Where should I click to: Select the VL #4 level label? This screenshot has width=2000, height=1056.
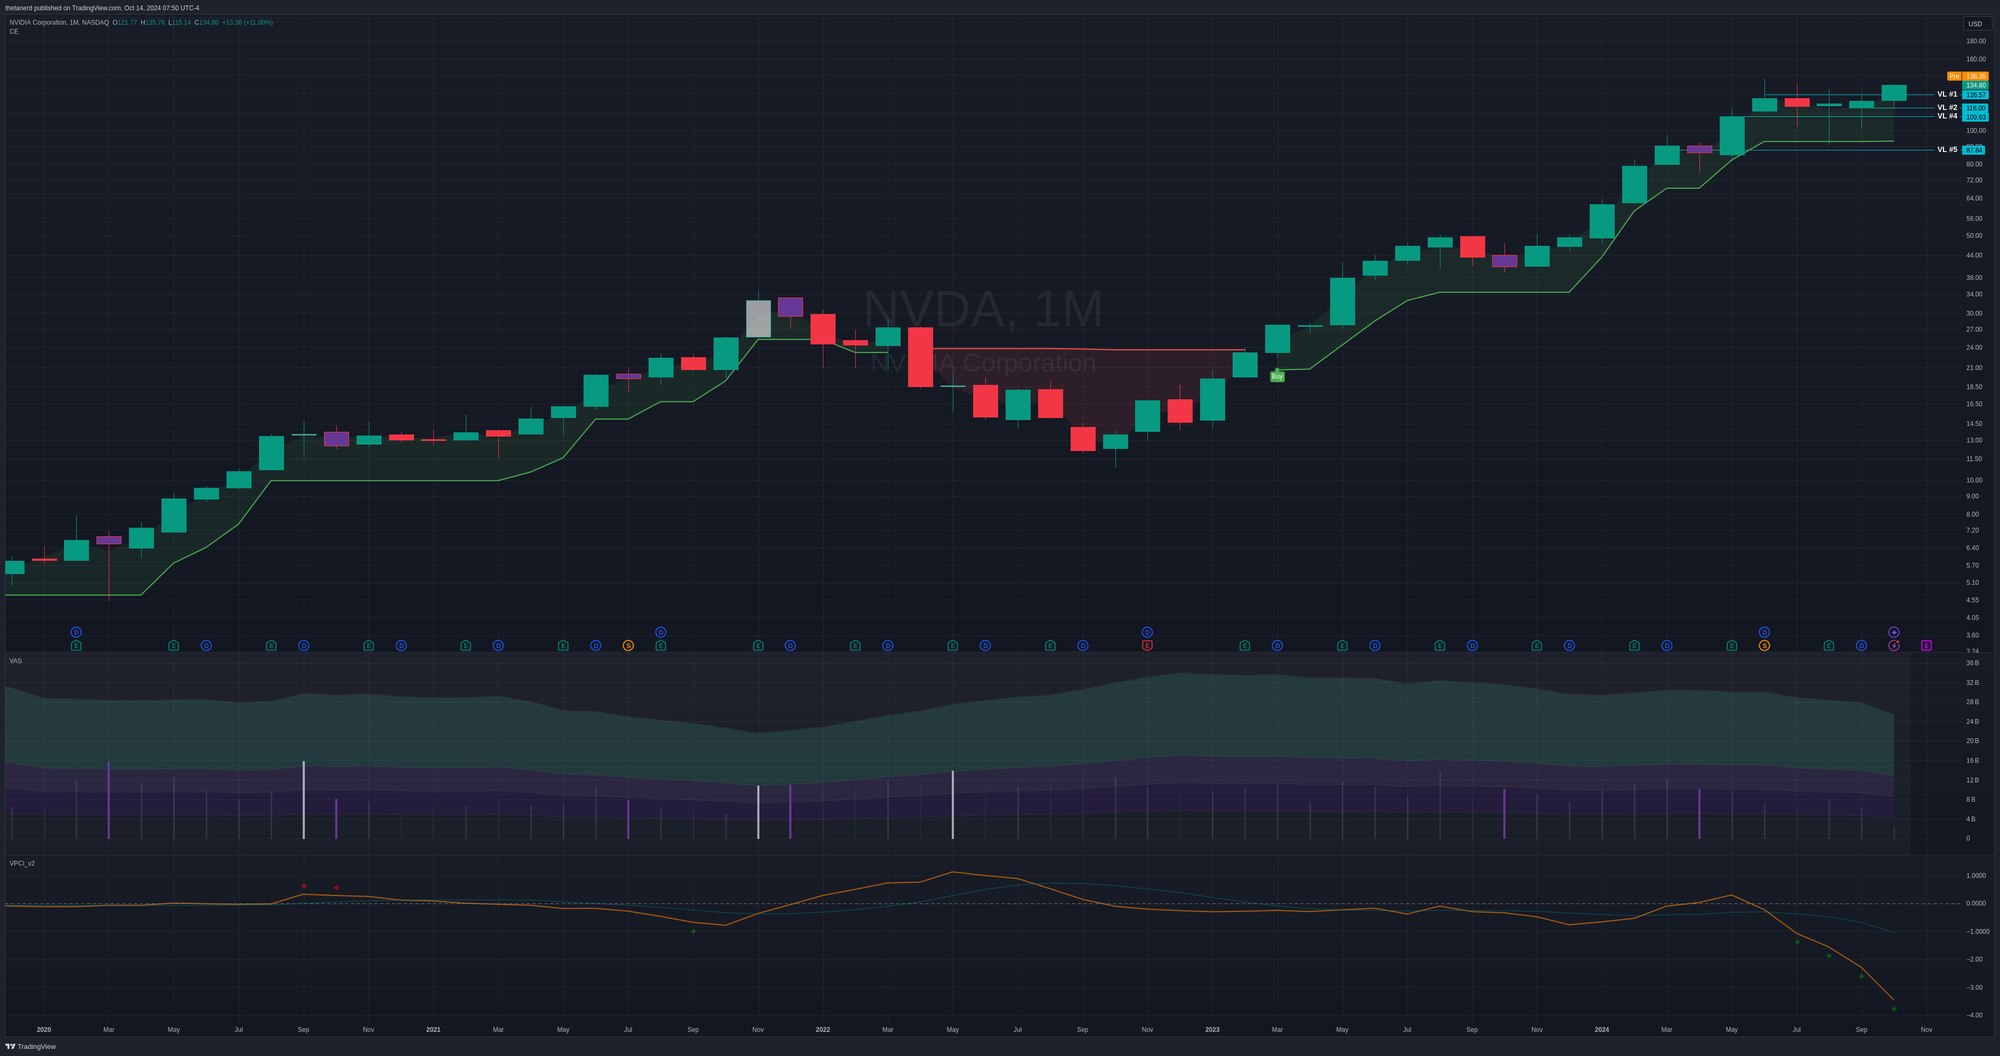pos(1947,116)
